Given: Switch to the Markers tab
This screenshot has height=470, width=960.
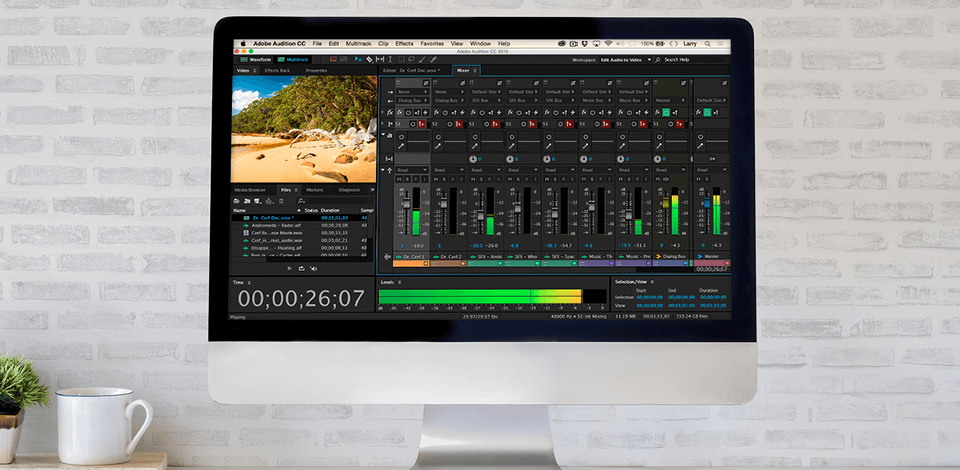Looking at the screenshot, I should pyautogui.click(x=315, y=190).
